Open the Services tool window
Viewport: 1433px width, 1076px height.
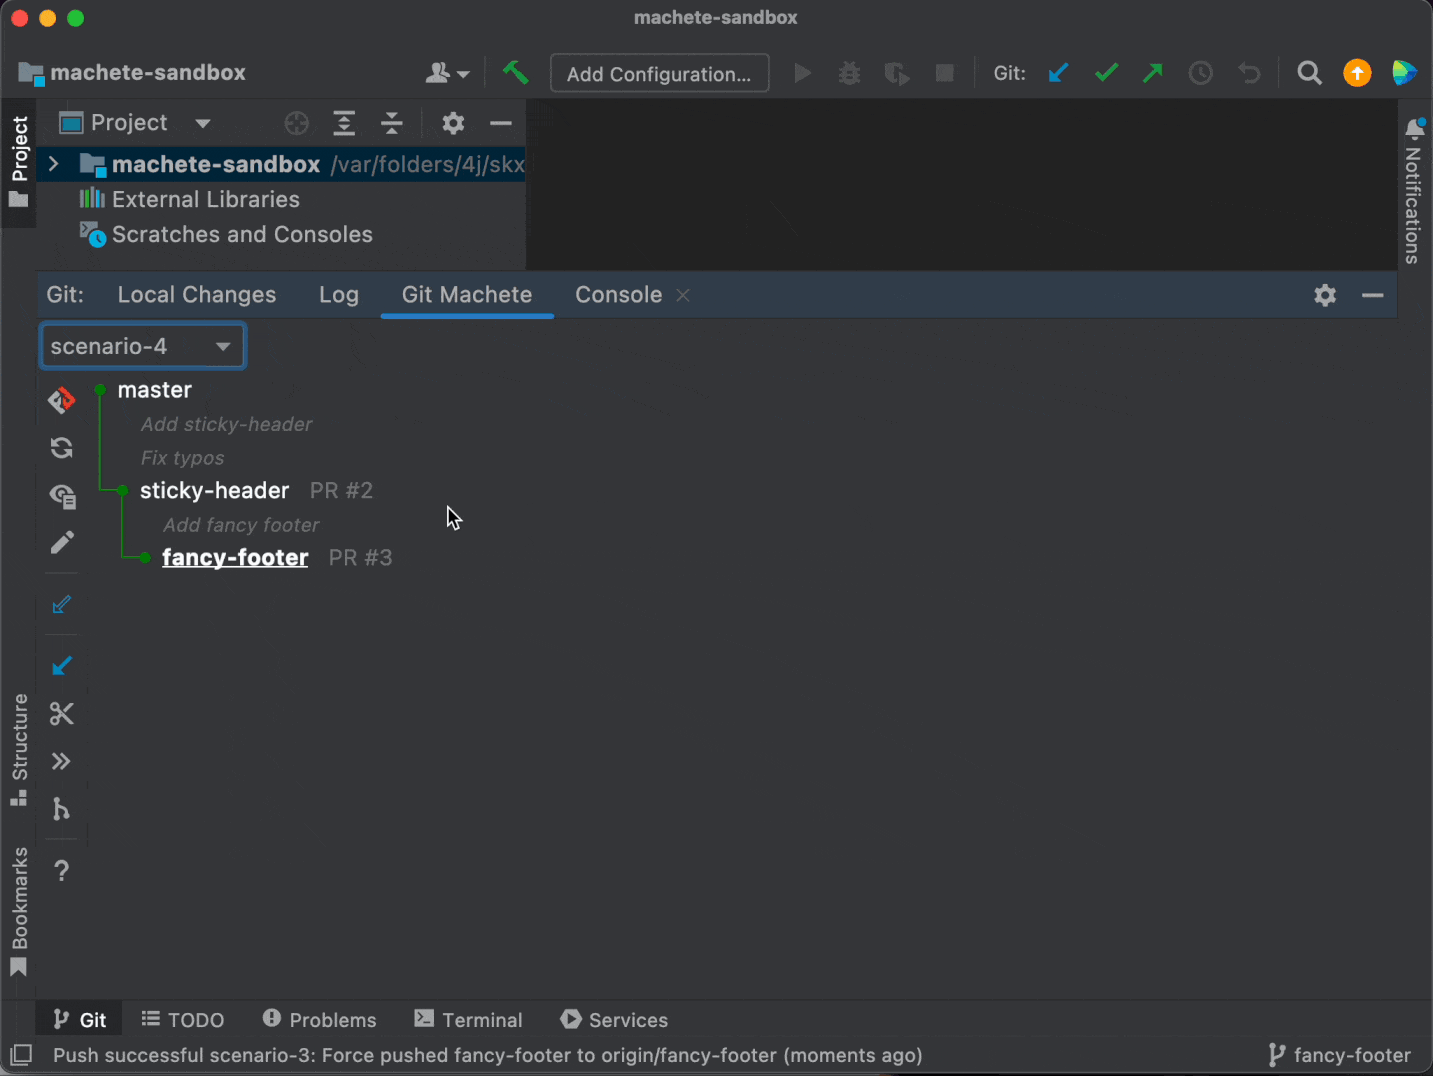(x=614, y=1019)
